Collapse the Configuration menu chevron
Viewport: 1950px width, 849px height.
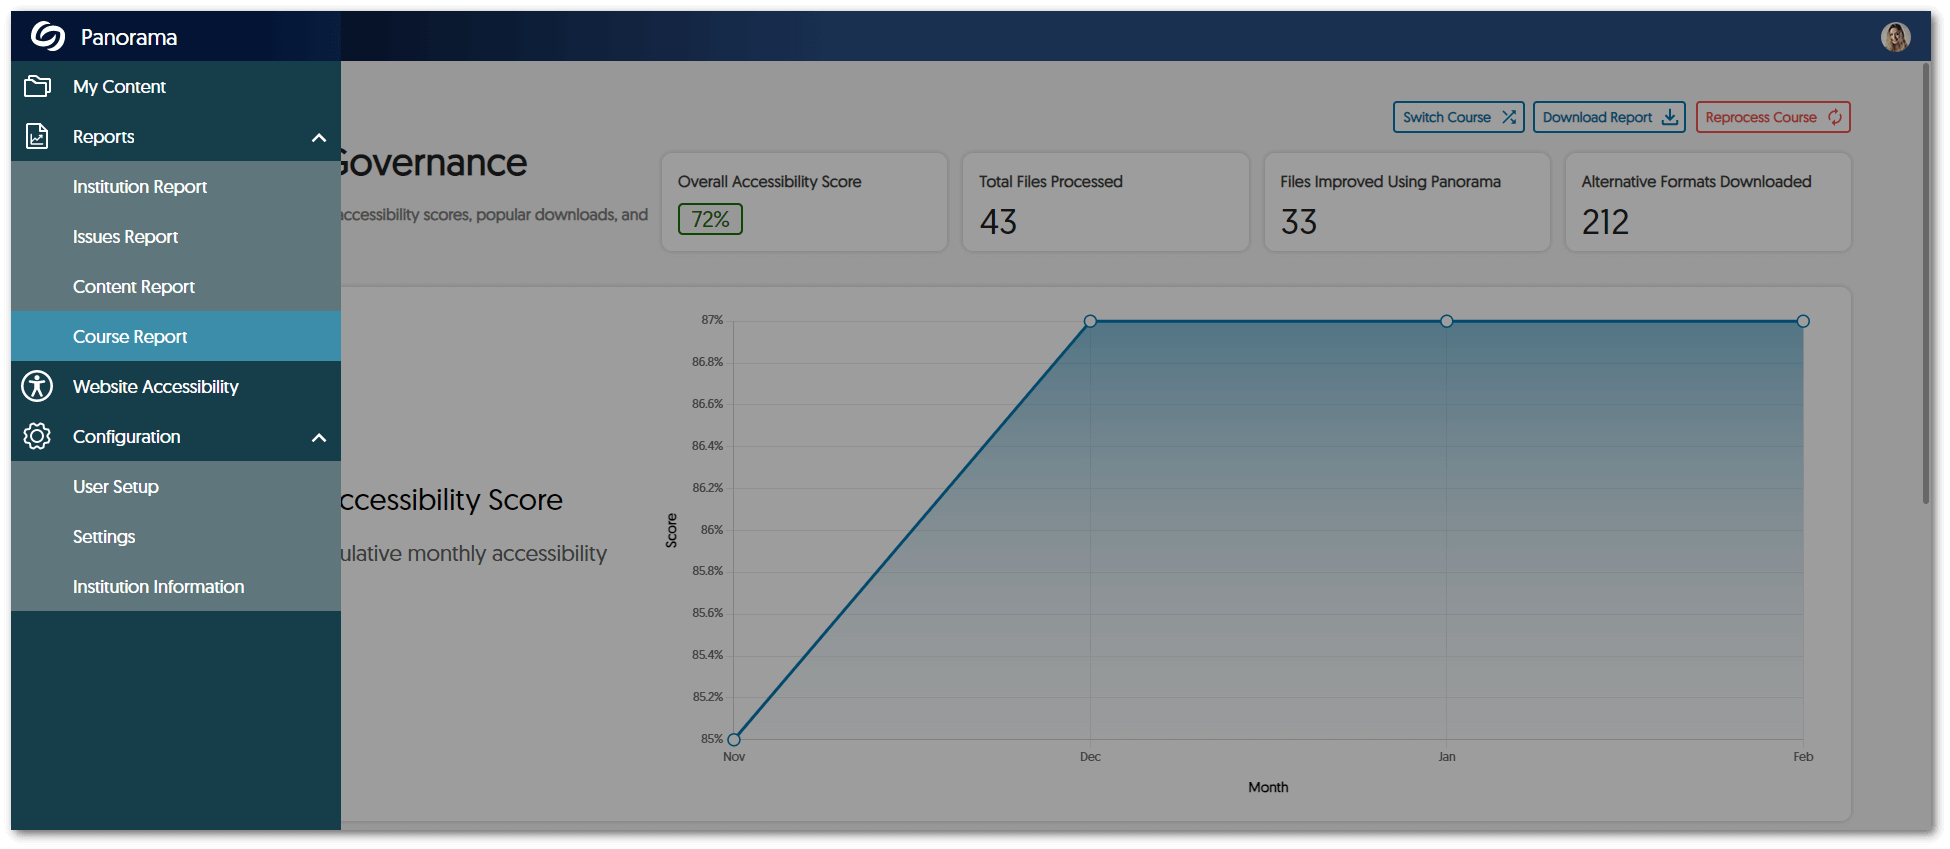coord(319,437)
